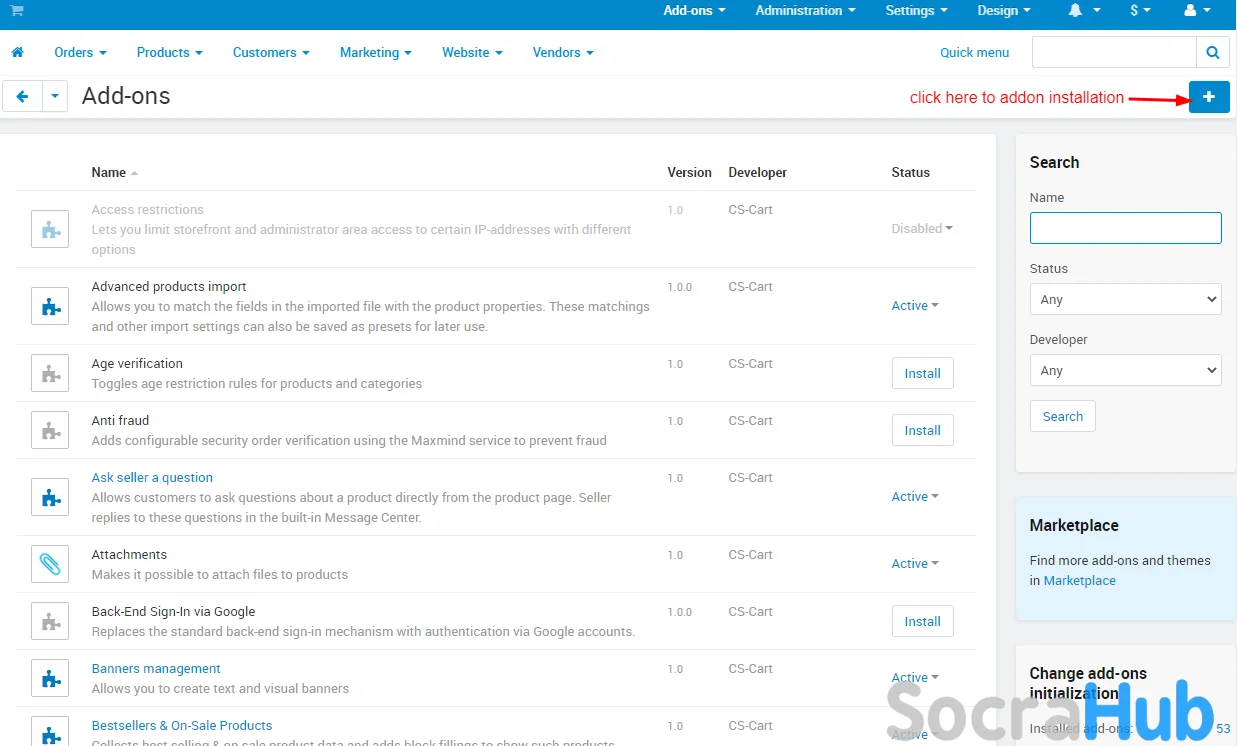
Task: Expand the Developer filter dropdown
Action: [1125, 370]
